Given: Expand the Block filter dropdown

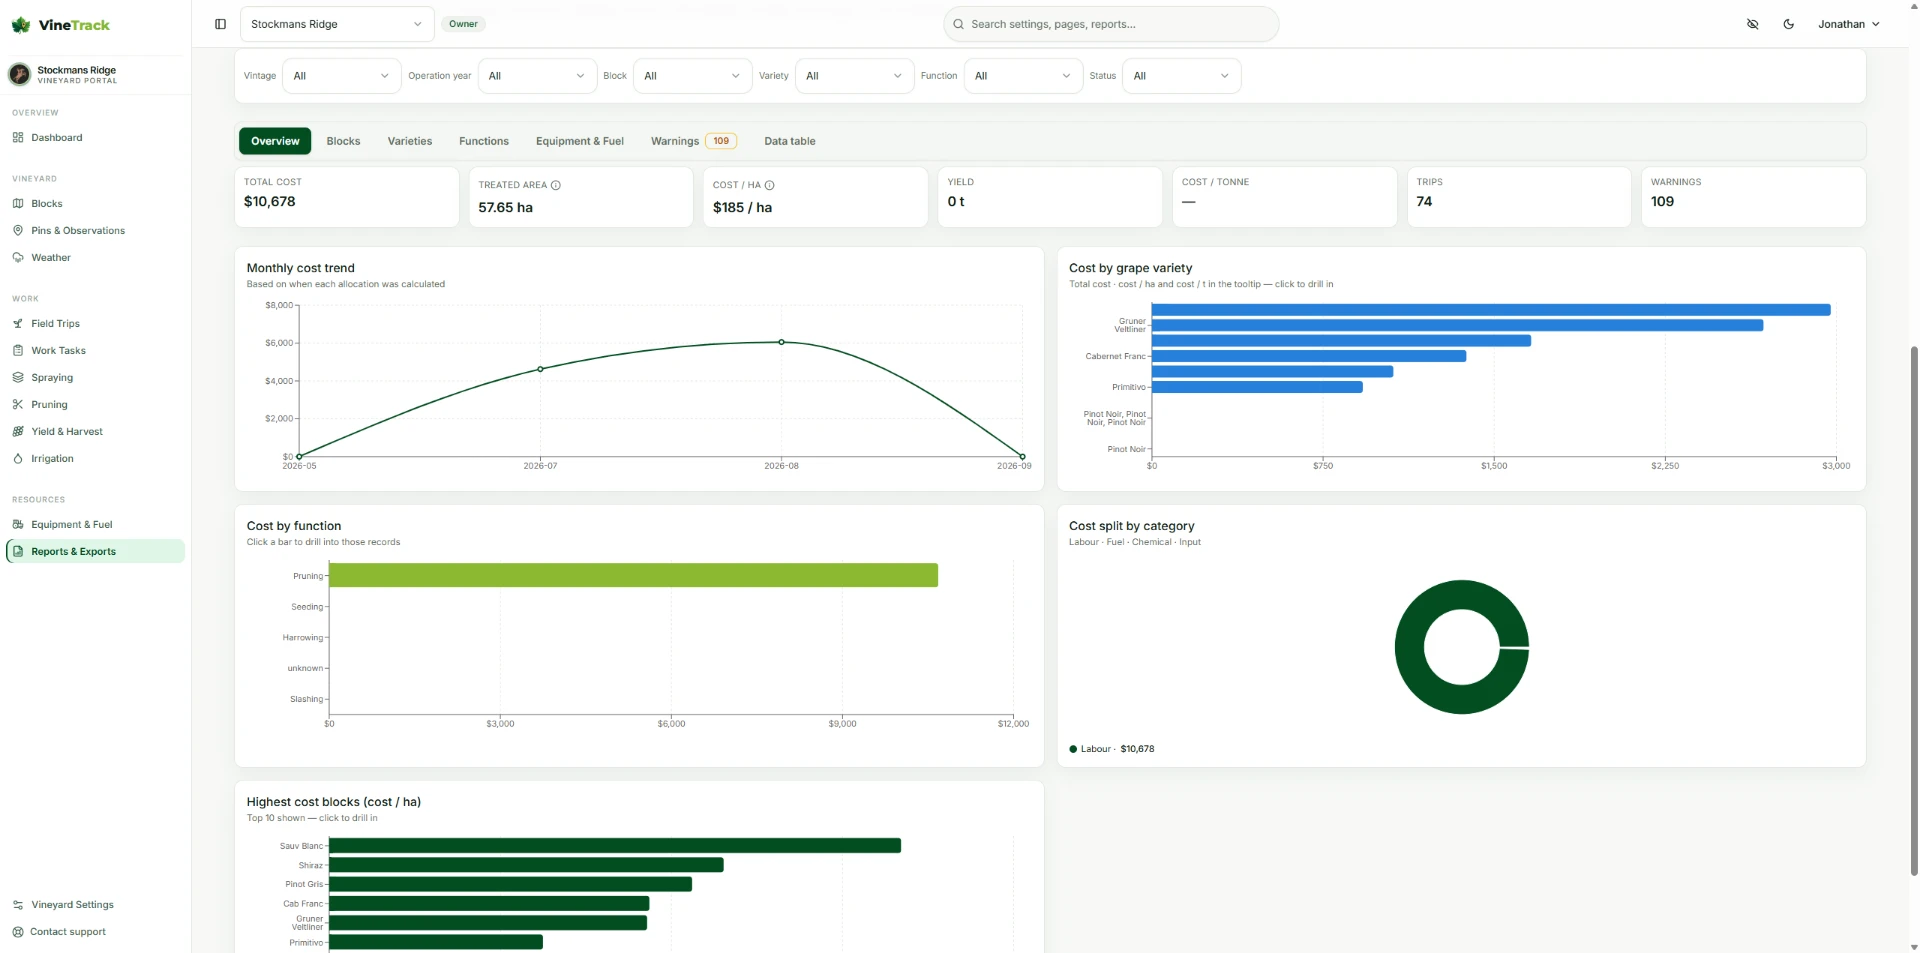Looking at the screenshot, I should coord(692,76).
